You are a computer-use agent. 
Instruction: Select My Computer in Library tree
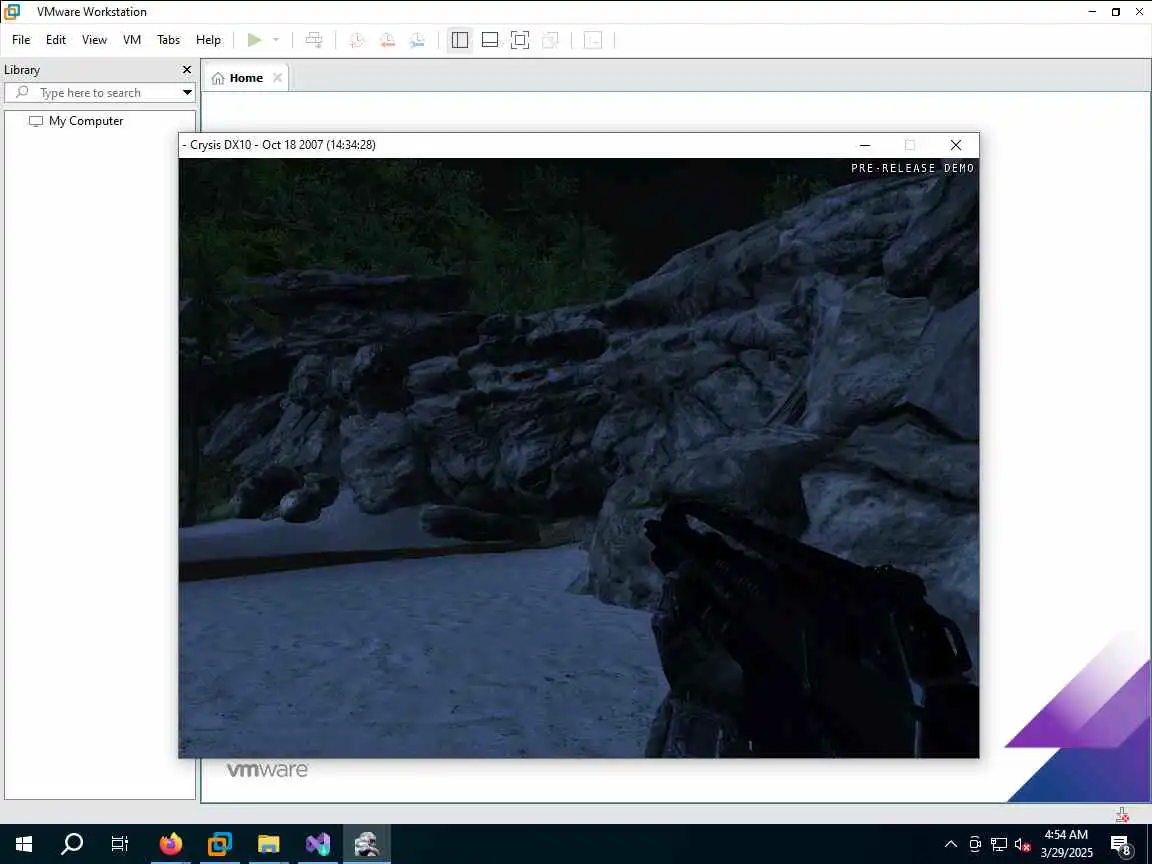86,121
